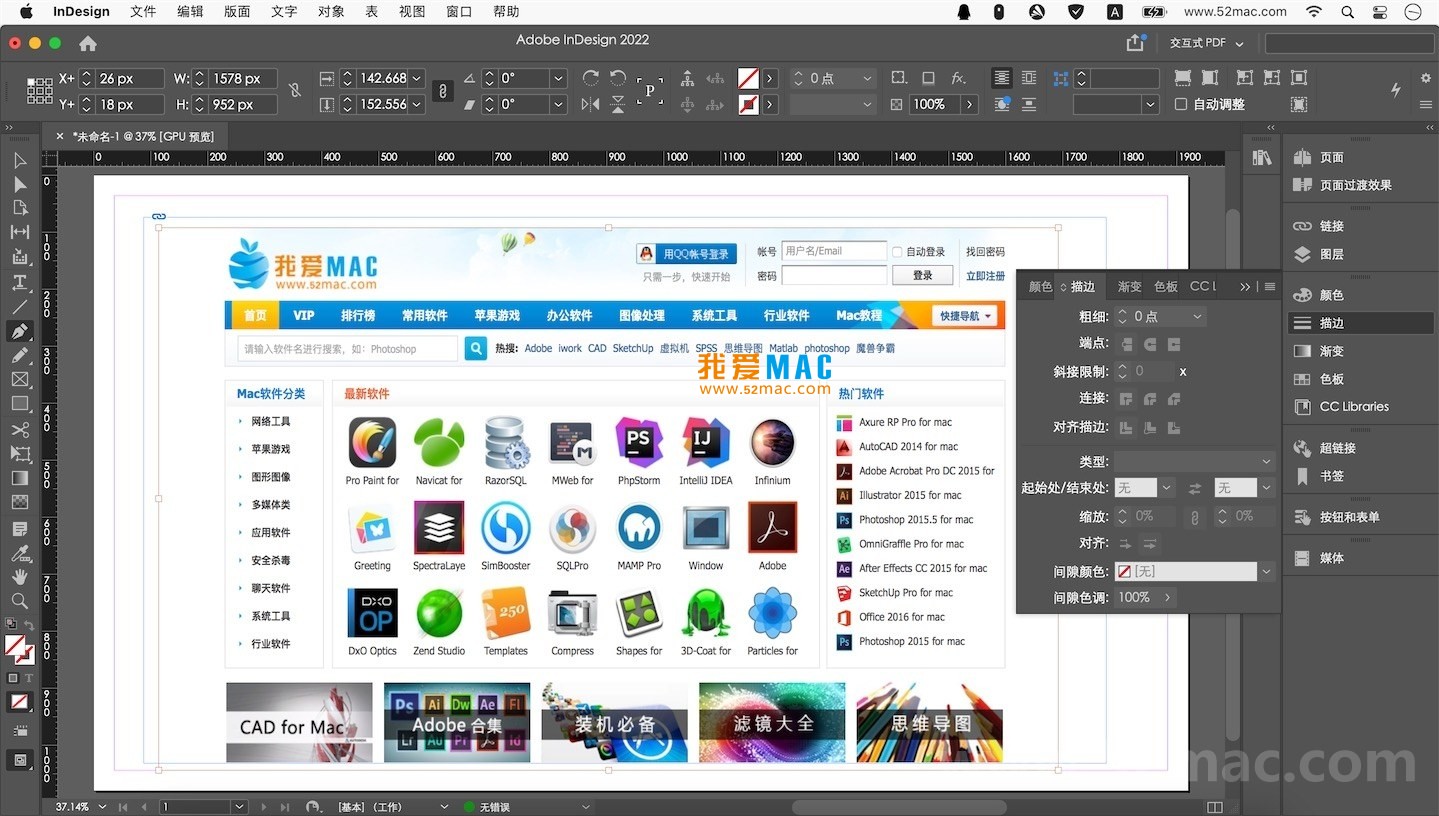The width and height of the screenshot is (1439, 816).
Task: Click the flip vertical icon
Action: pyautogui.click(x=618, y=104)
